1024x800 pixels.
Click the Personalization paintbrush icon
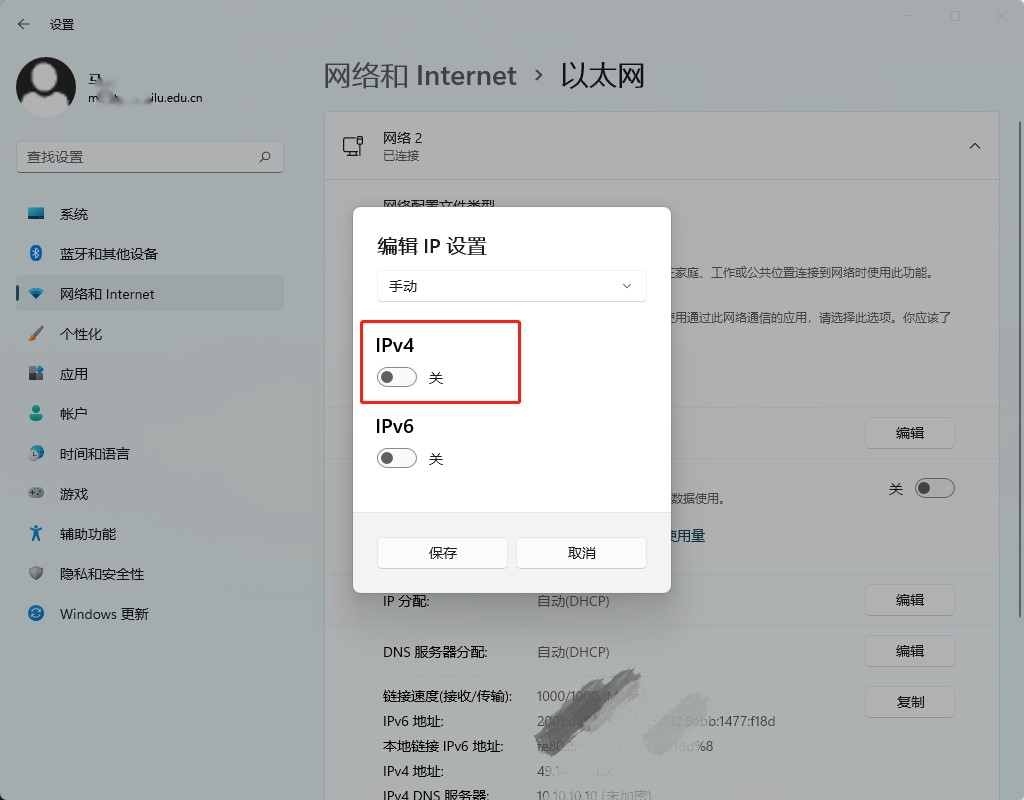point(37,334)
